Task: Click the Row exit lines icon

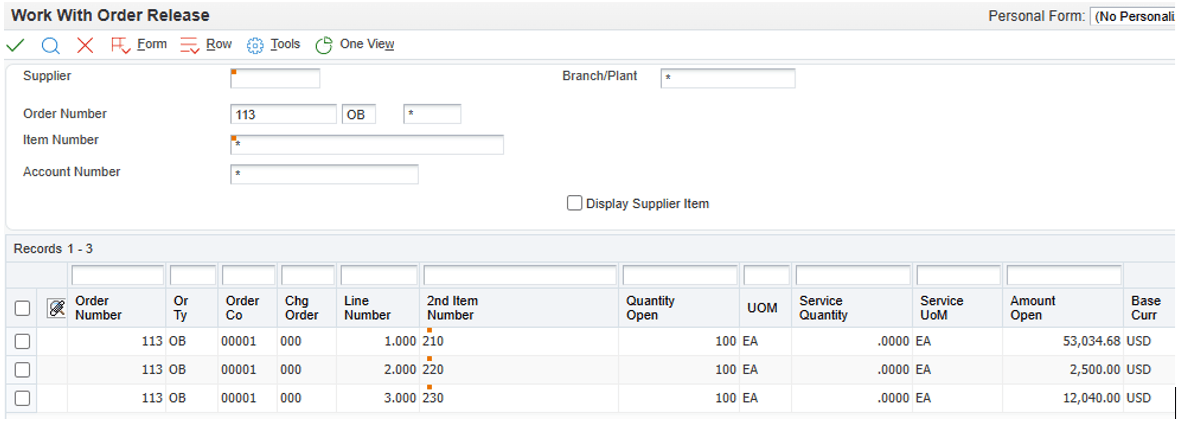Action: 190,45
